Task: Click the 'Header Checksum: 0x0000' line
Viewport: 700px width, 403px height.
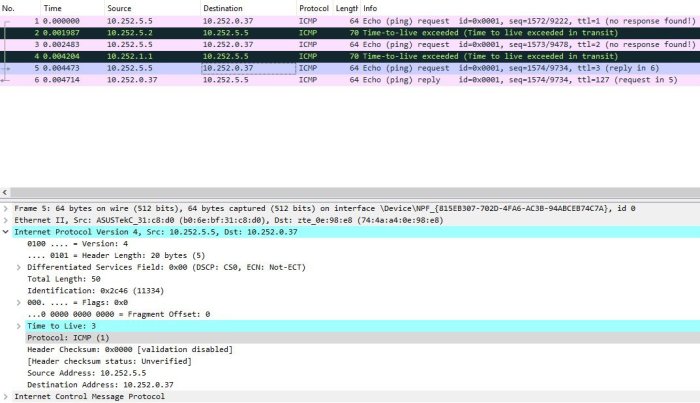Action: tap(129, 349)
